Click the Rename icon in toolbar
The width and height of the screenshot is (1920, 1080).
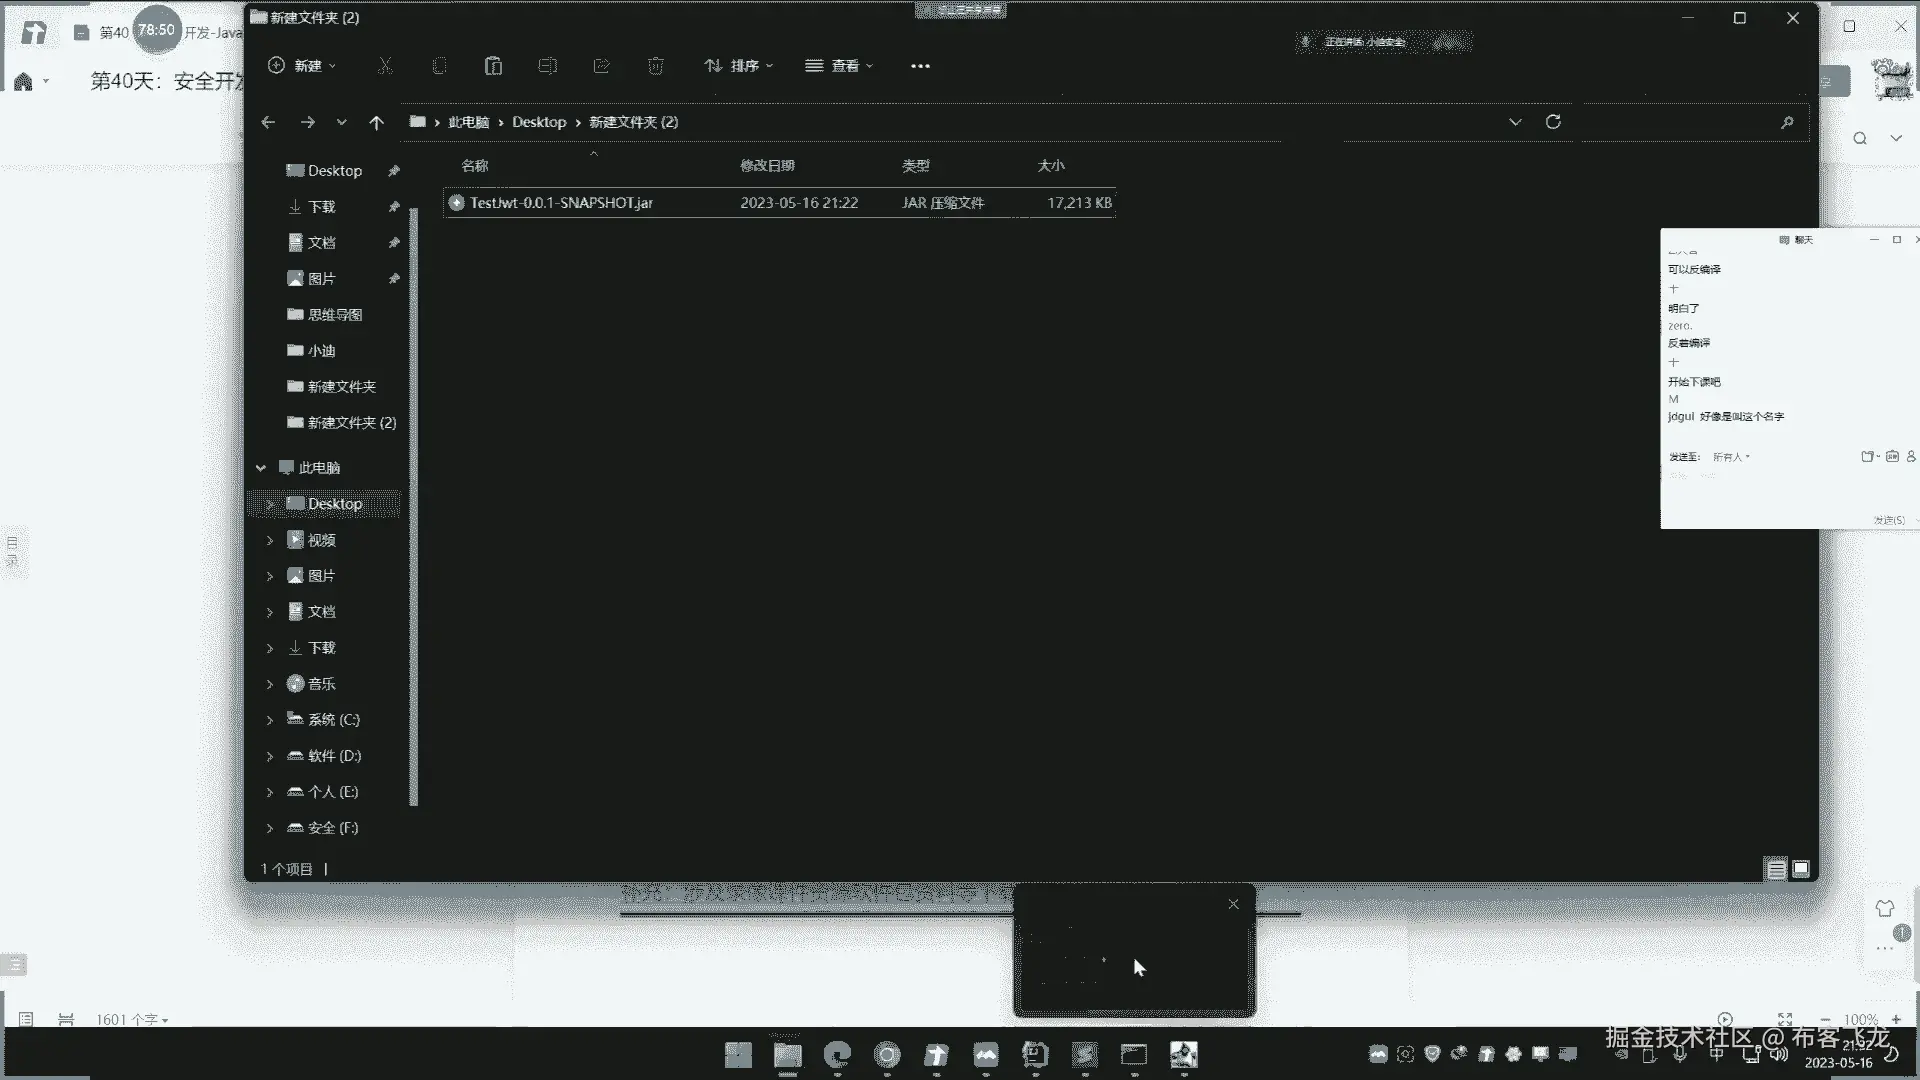click(x=547, y=66)
